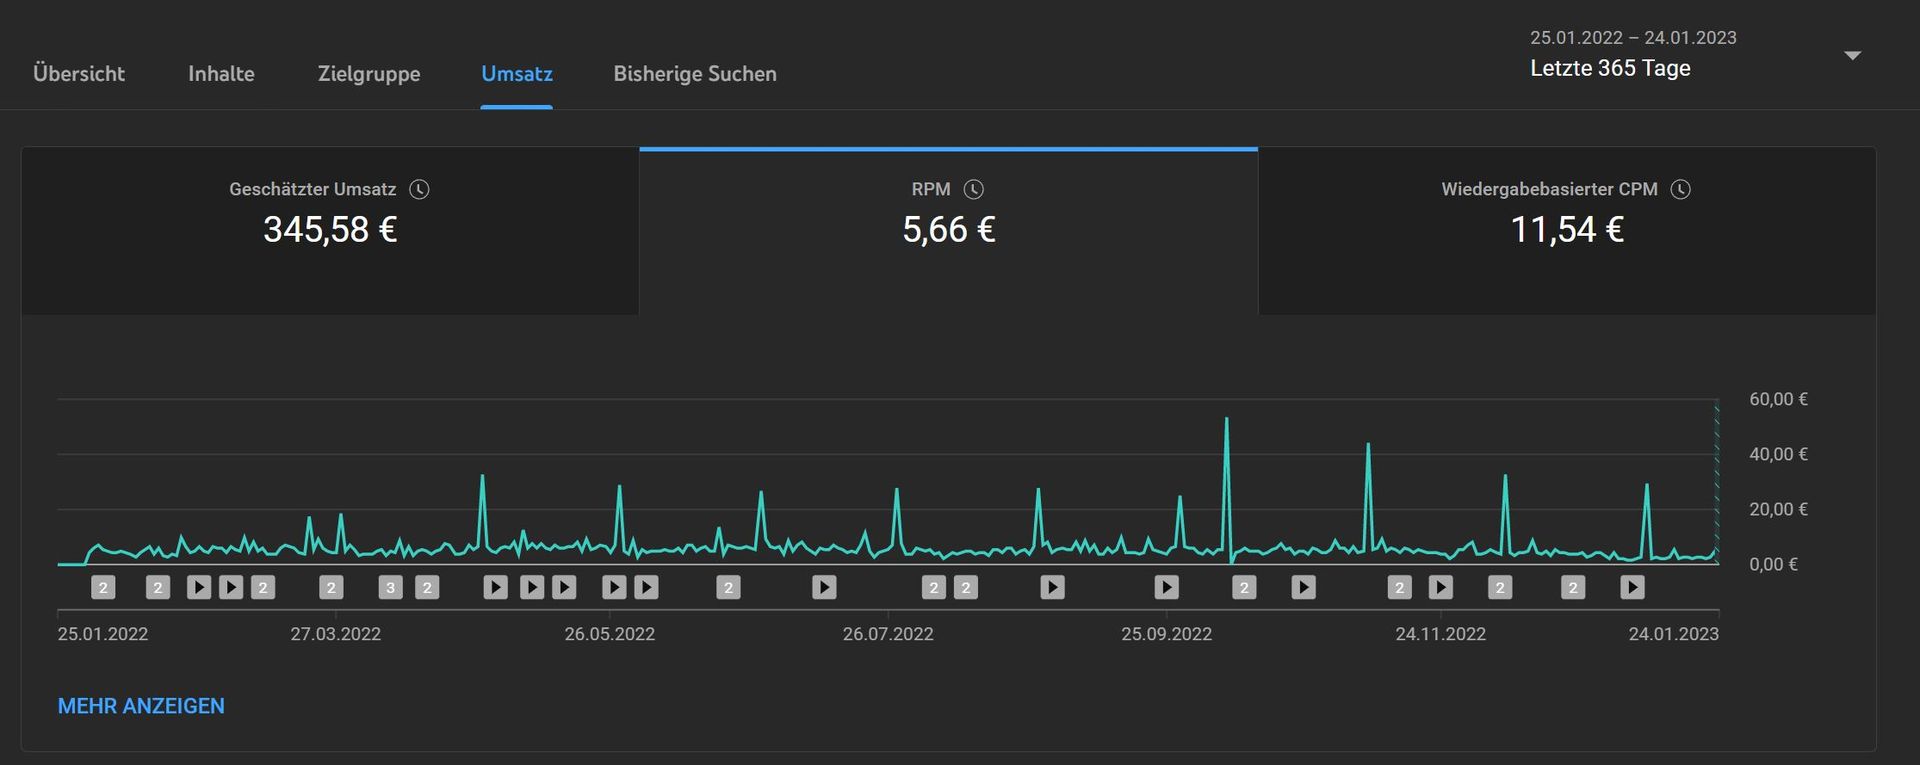Open the Bisherige Suchen tab
The width and height of the screenshot is (1920, 765).
click(x=695, y=74)
